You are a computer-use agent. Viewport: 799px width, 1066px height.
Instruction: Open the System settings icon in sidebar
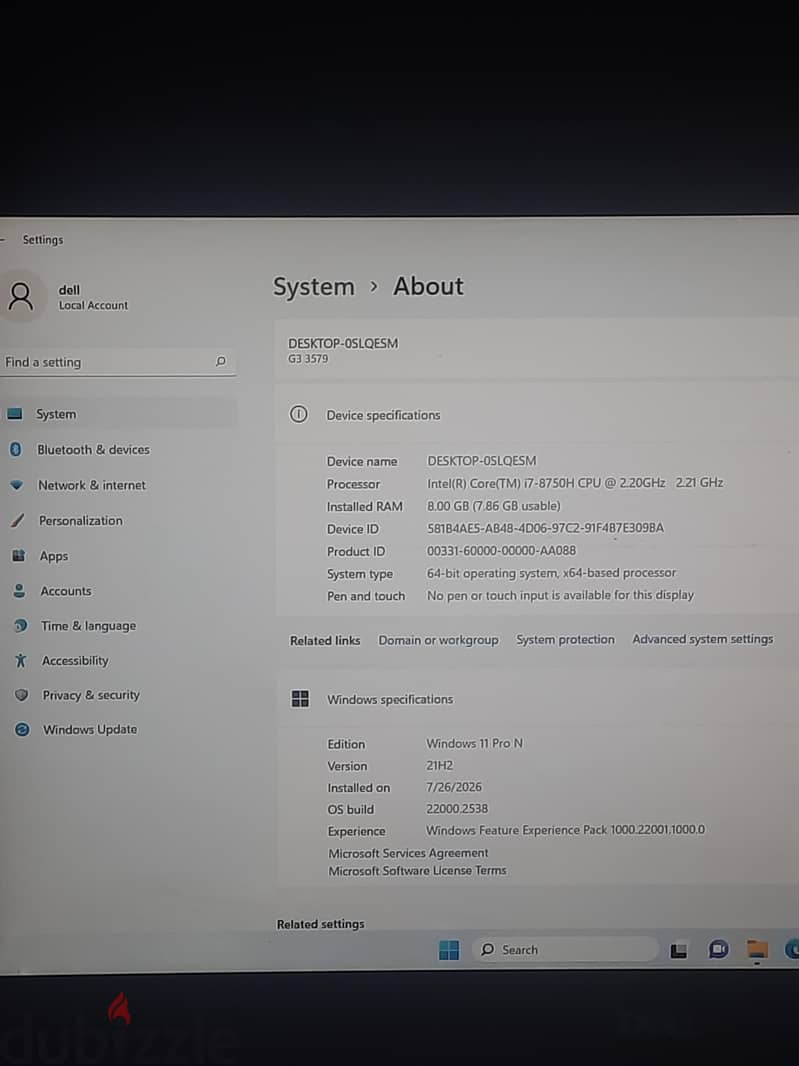(x=15, y=414)
